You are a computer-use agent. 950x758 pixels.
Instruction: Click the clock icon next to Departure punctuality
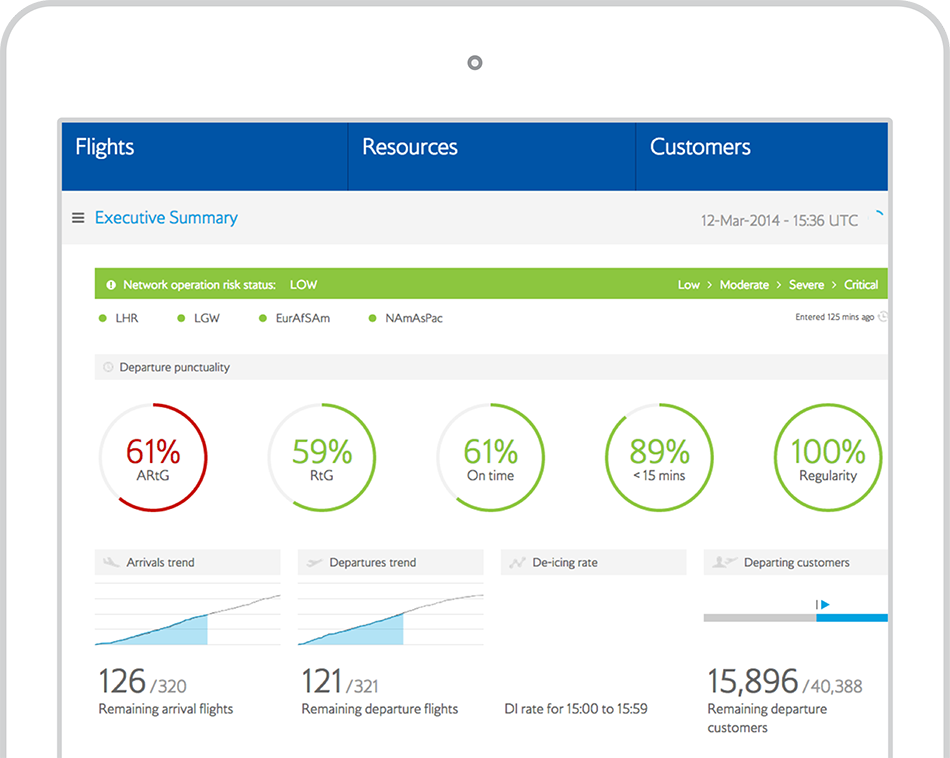click(x=108, y=368)
